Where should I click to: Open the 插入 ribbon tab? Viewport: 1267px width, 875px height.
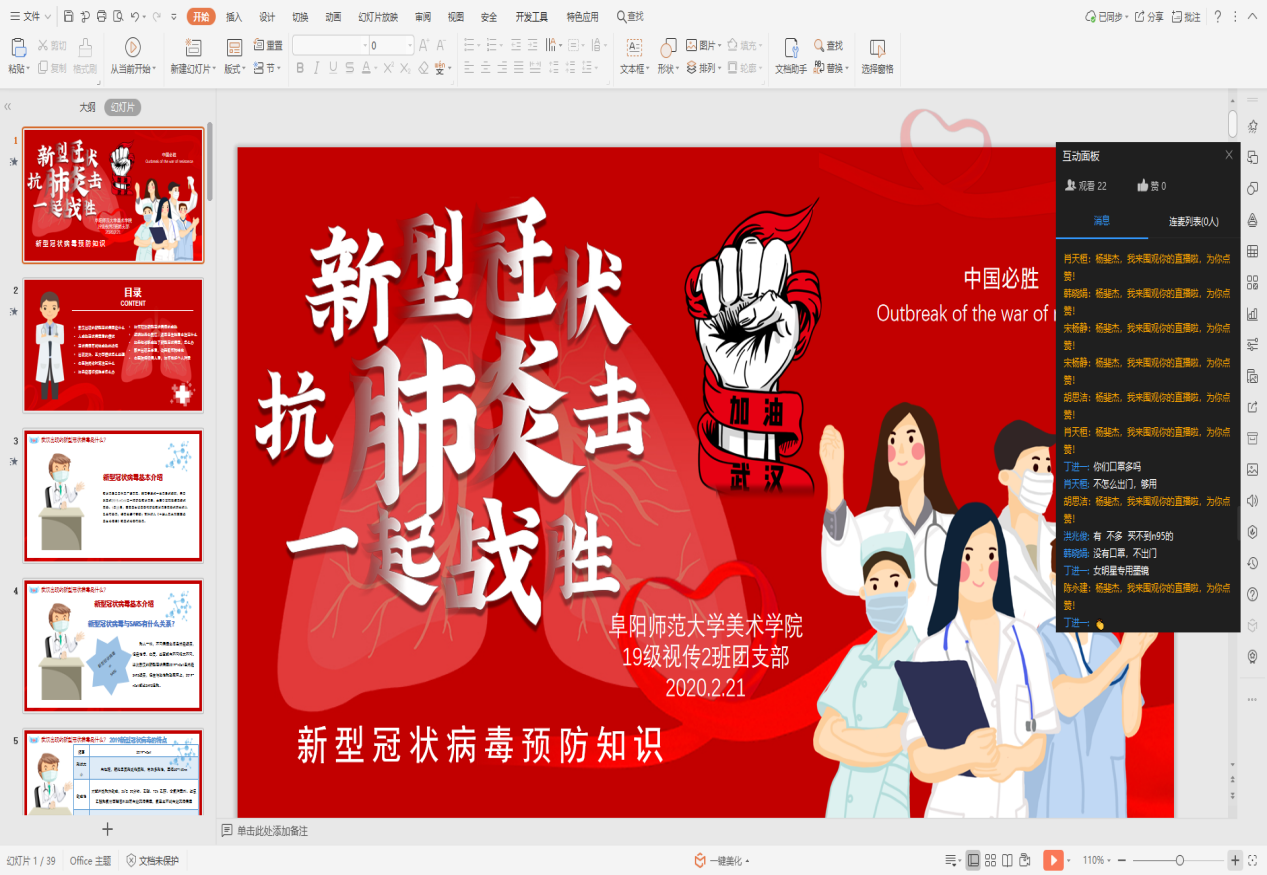(x=233, y=17)
